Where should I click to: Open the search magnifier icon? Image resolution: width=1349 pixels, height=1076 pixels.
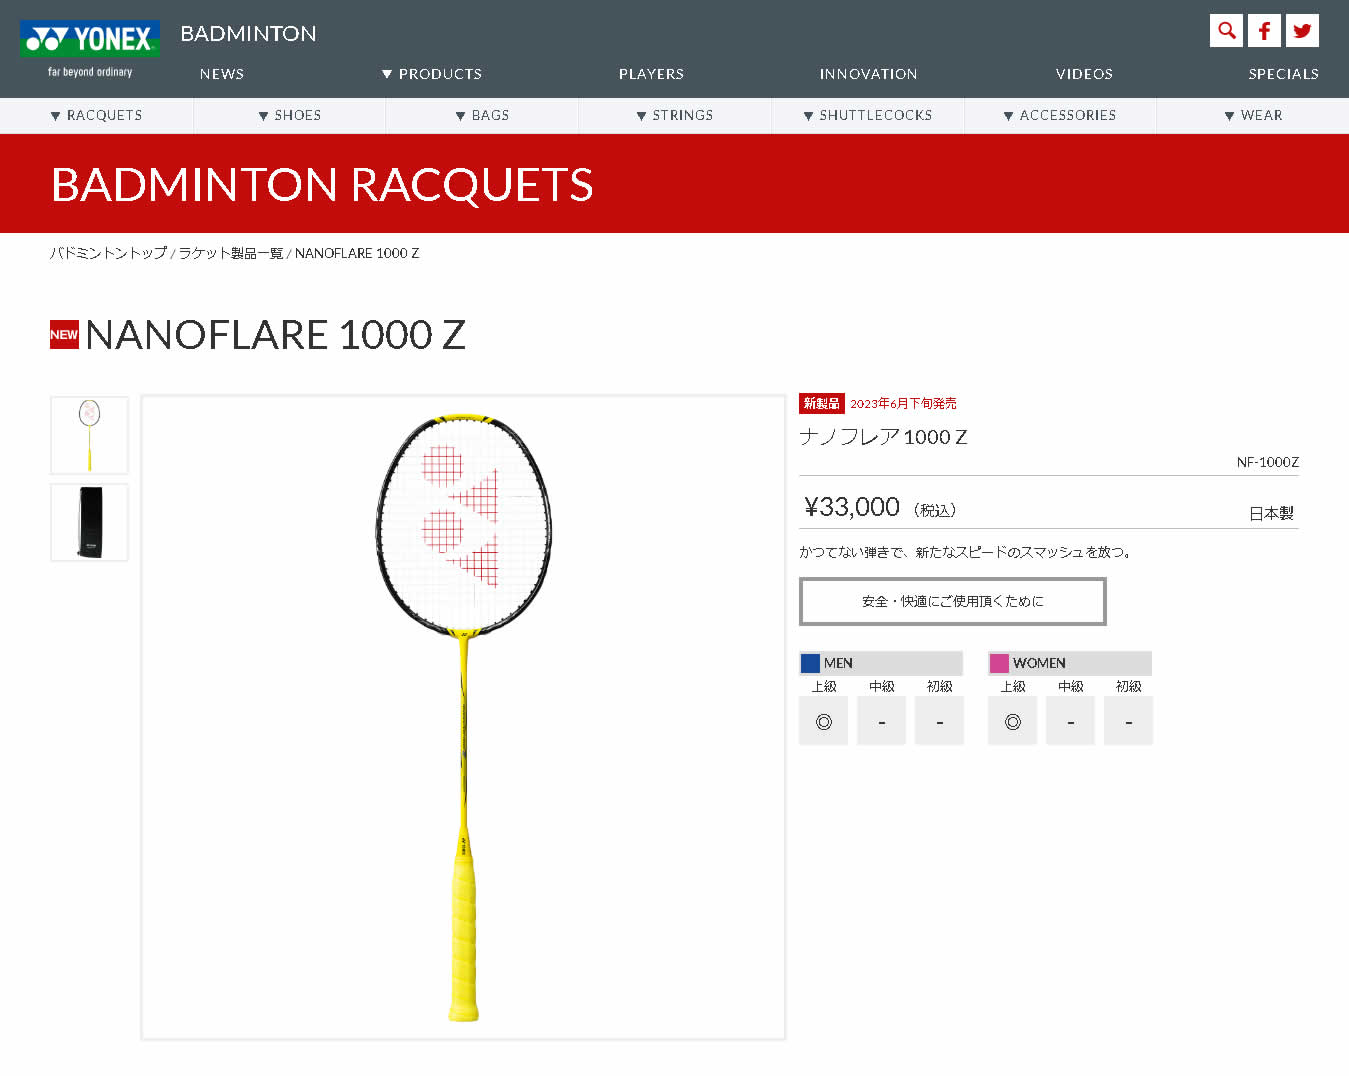(1226, 30)
